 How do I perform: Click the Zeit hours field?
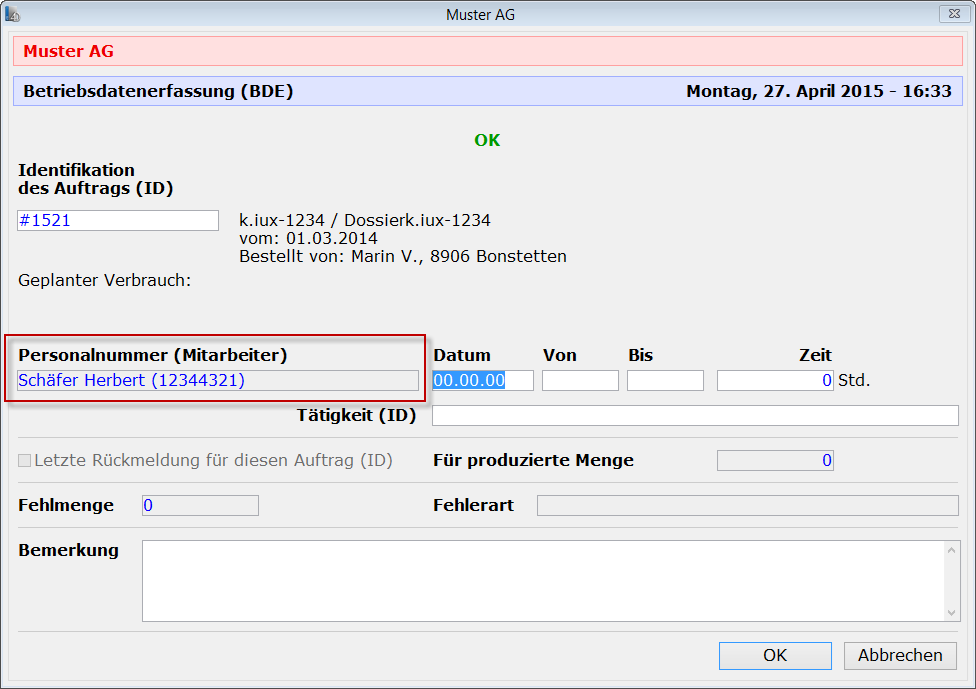pyautogui.click(x=775, y=381)
